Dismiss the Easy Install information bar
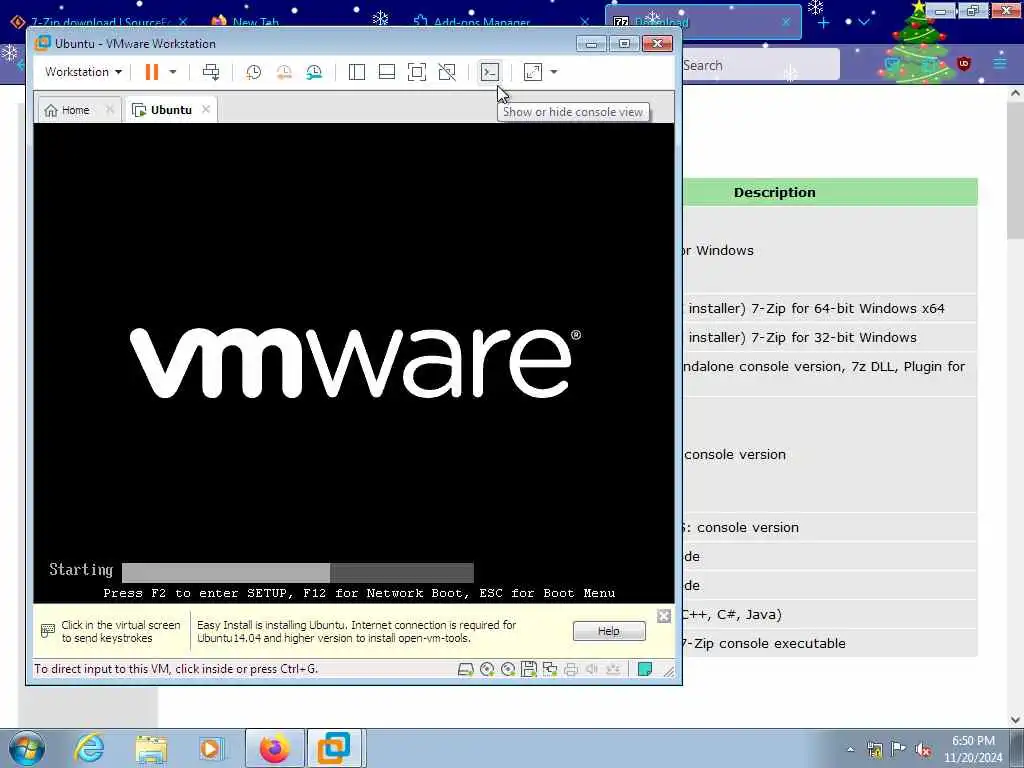The width and height of the screenshot is (1024, 768). (x=664, y=616)
